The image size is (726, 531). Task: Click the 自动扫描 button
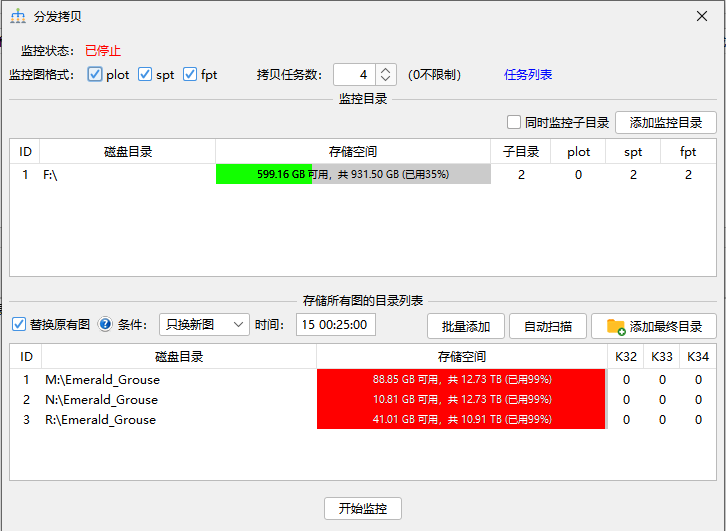pyautogui.click(x=547, y=326)
